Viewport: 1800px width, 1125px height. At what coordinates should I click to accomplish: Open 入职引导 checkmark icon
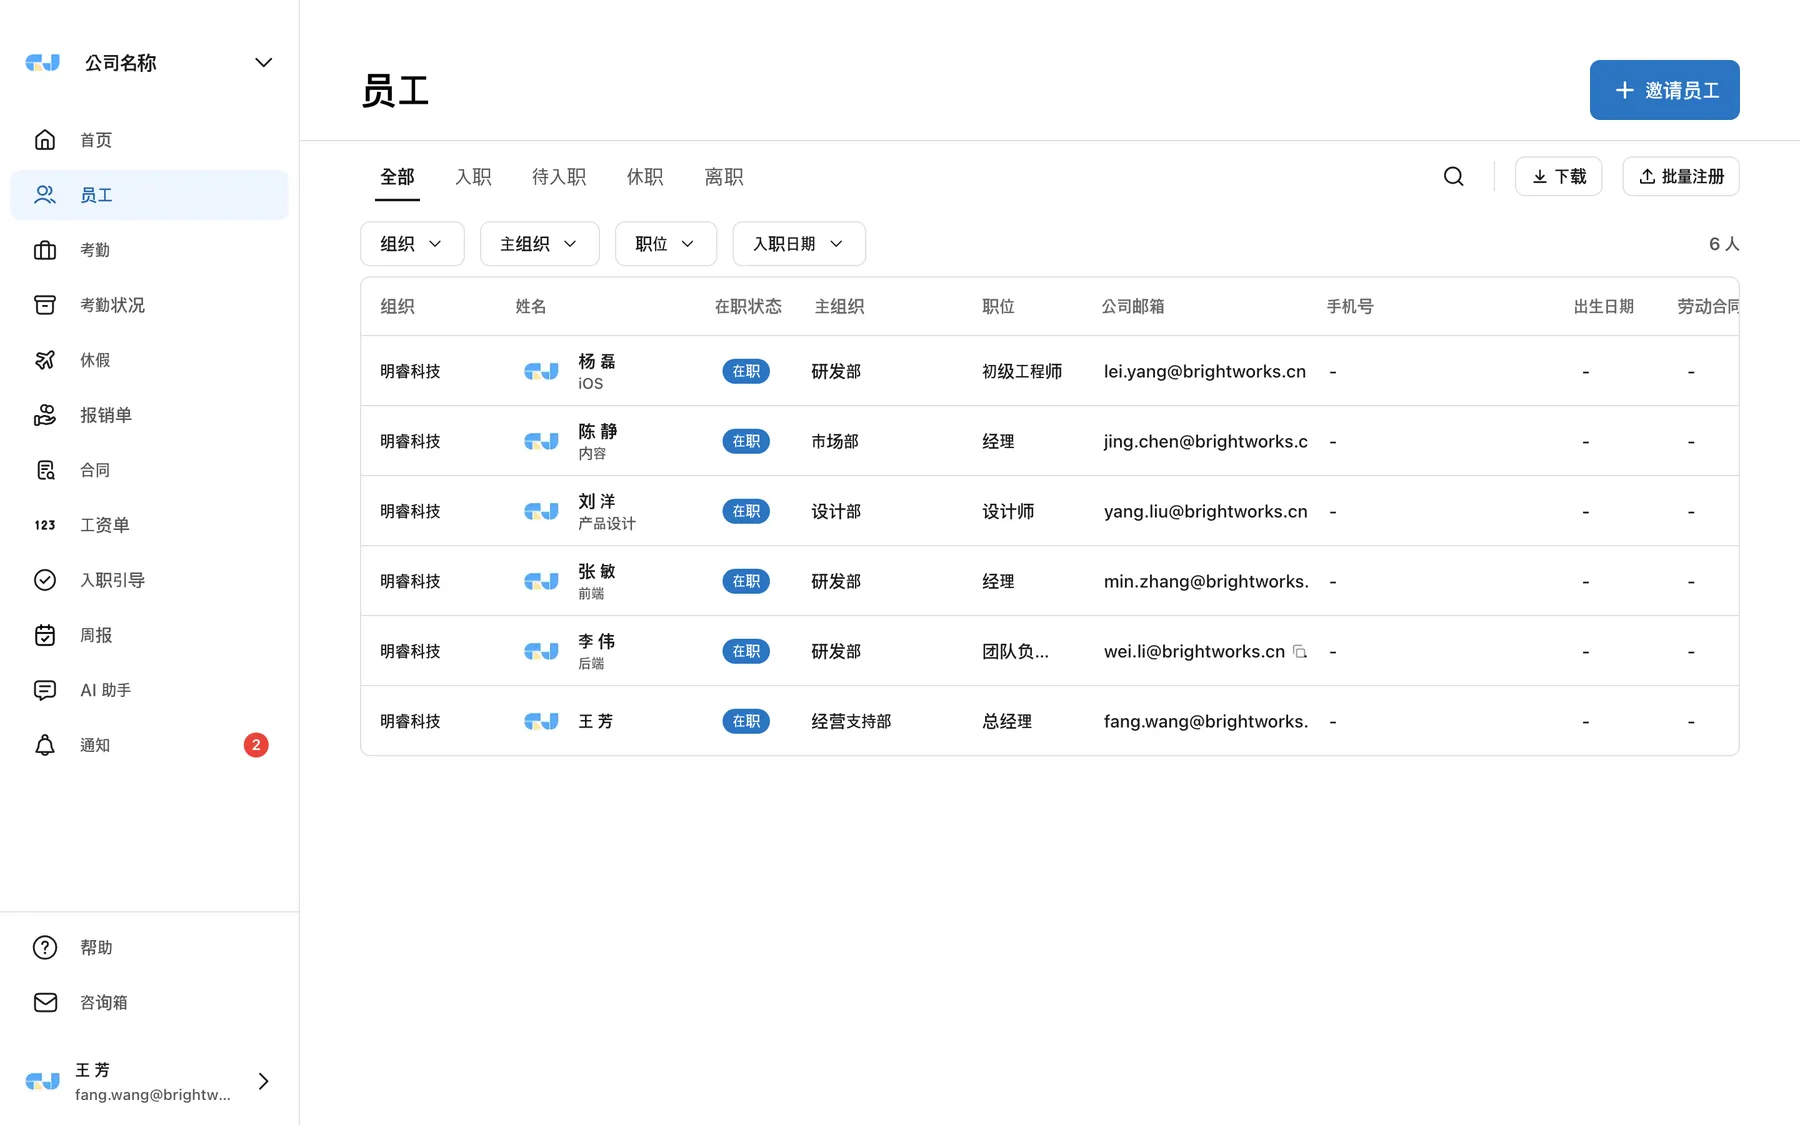[x=45, y=580]
